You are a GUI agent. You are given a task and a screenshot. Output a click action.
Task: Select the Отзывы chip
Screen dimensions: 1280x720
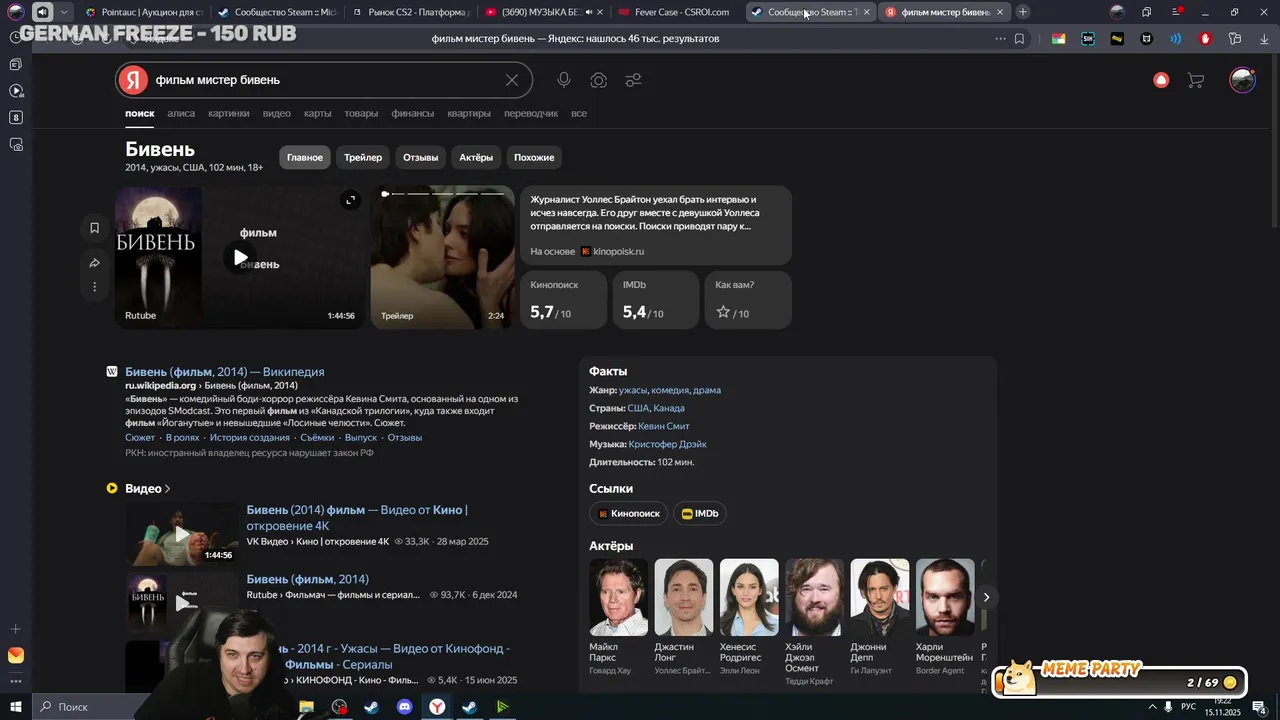click(x=421, y=158)
